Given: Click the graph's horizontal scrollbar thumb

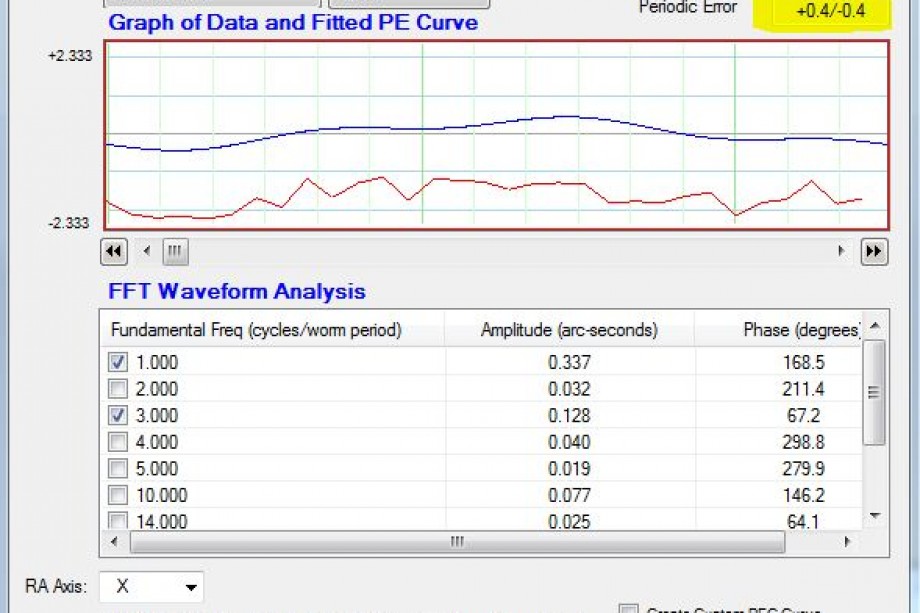Looking at the screenshot, I should [x=175, y=252].
